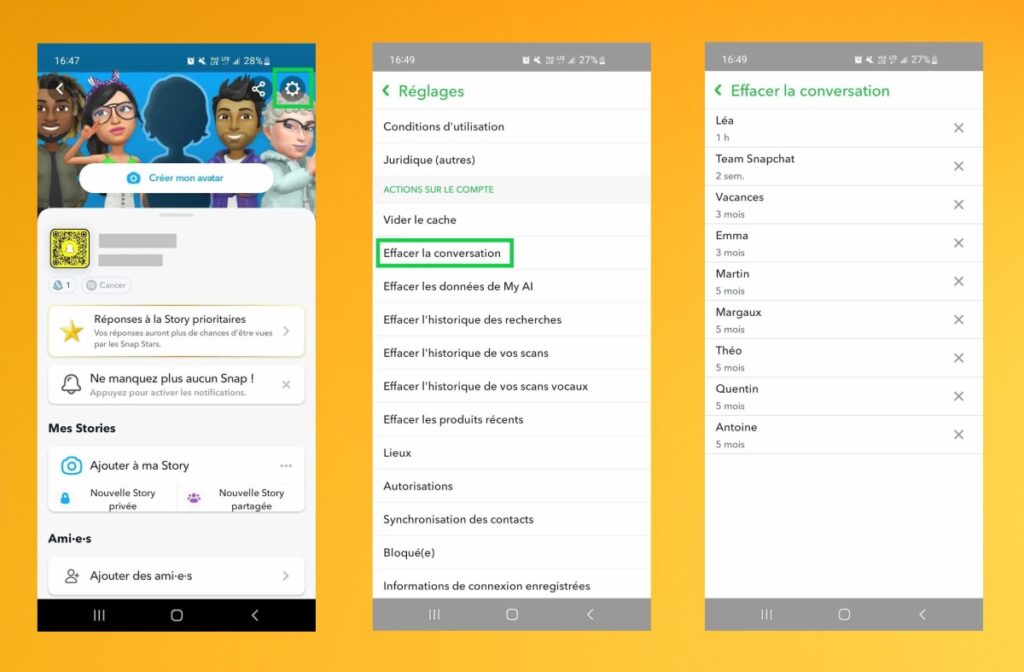The width and height of the screenshot is (1024, 672).
Task: Tap the snap score badge showing 1
Action: (62, 285)
